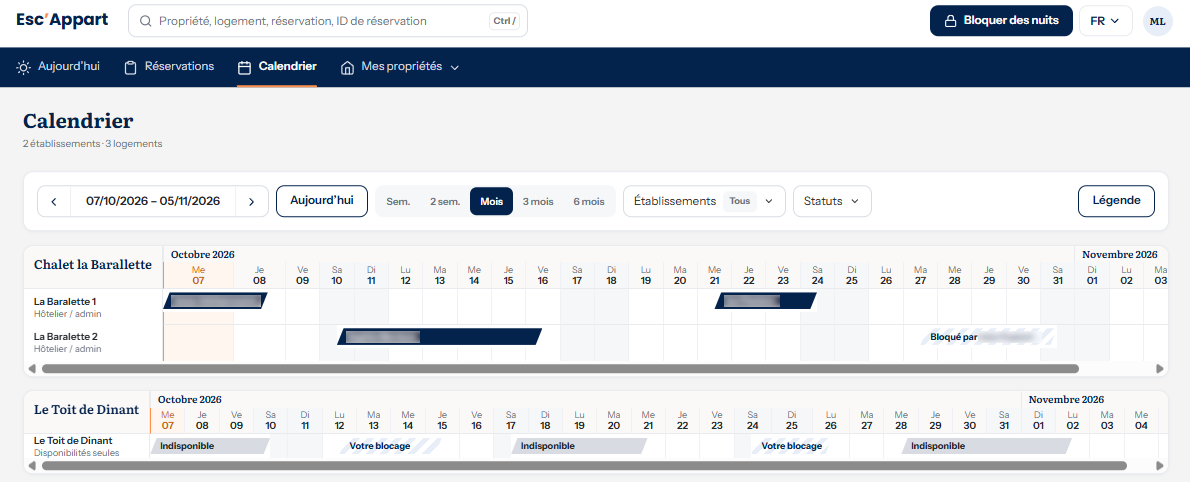Click the Me 04 header in Dinant calendar
Viewport: 1190px width, 482px height.
[x=1141, y=420]
